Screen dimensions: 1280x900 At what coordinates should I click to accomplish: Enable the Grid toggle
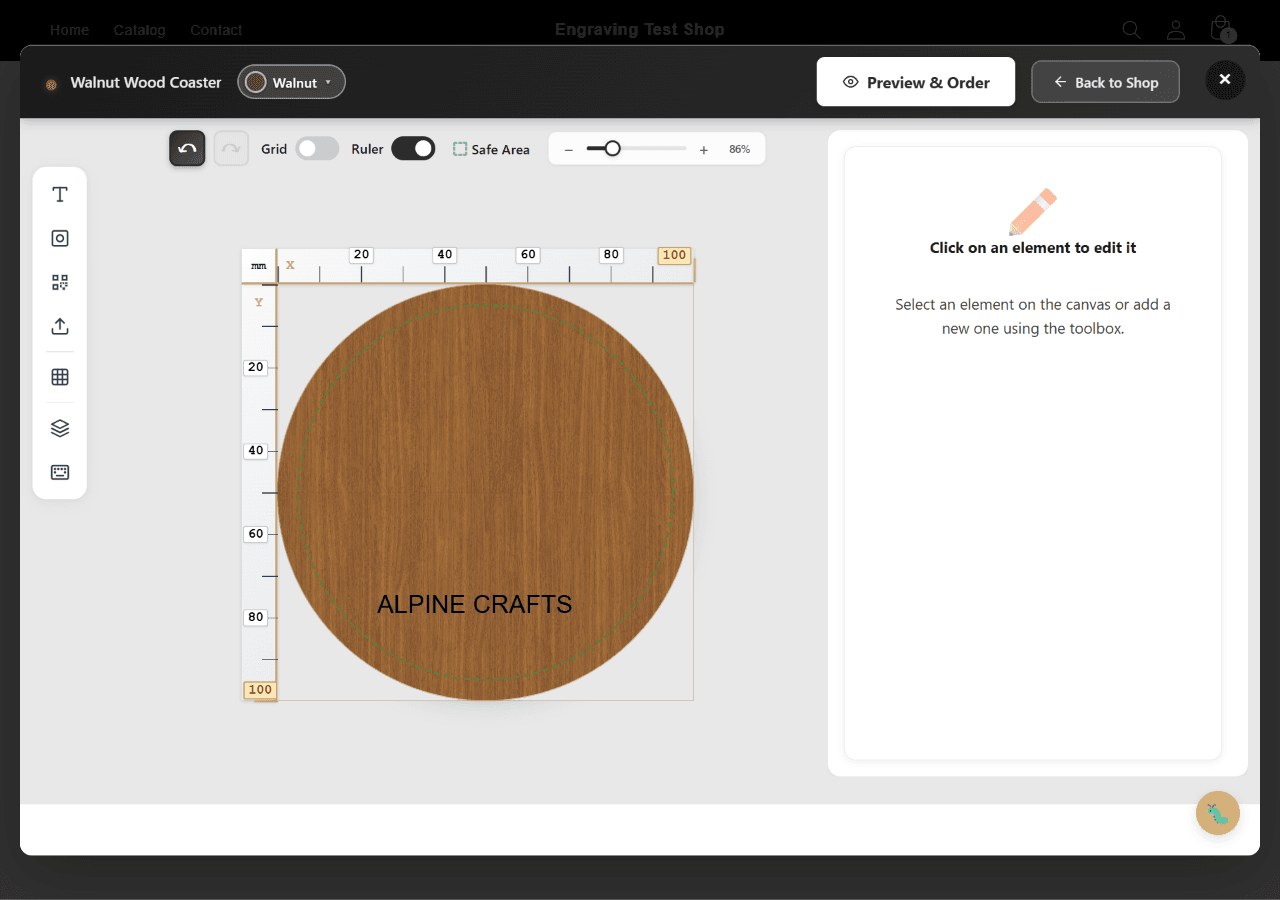click(317, 148)
